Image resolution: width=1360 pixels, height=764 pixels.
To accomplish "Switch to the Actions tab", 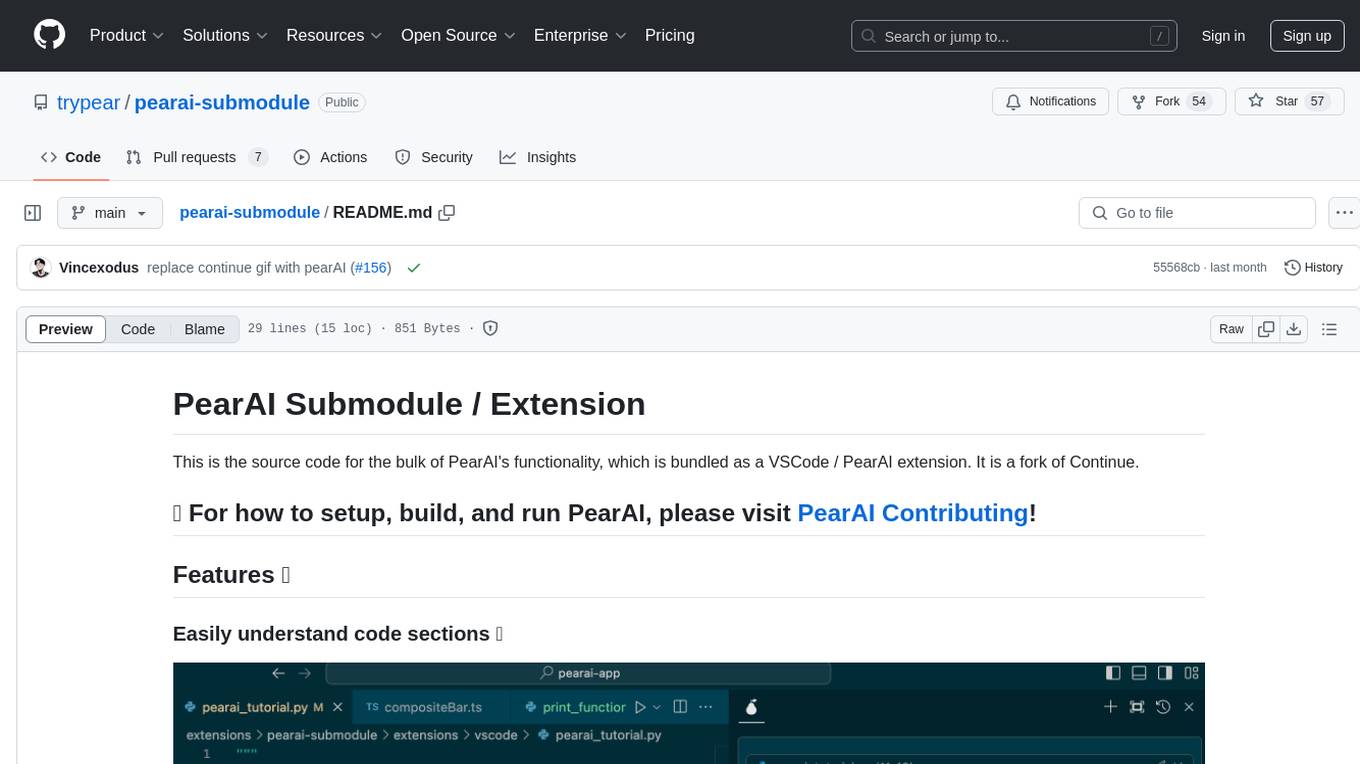I will pos(331,157).
